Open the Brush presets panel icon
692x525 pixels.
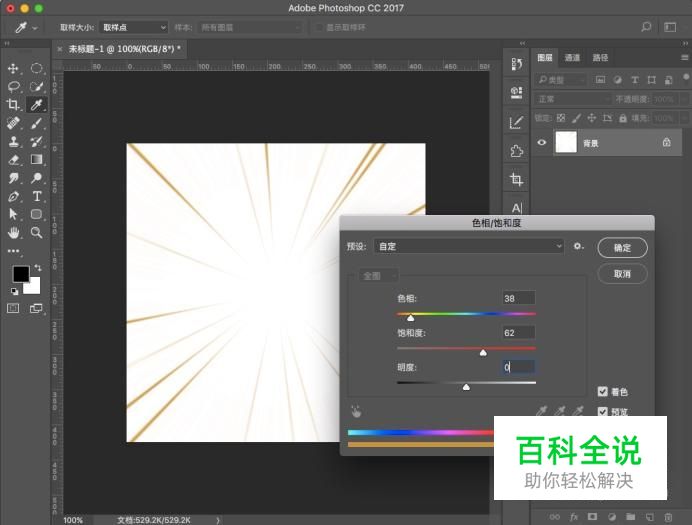(x=516, y=122)
